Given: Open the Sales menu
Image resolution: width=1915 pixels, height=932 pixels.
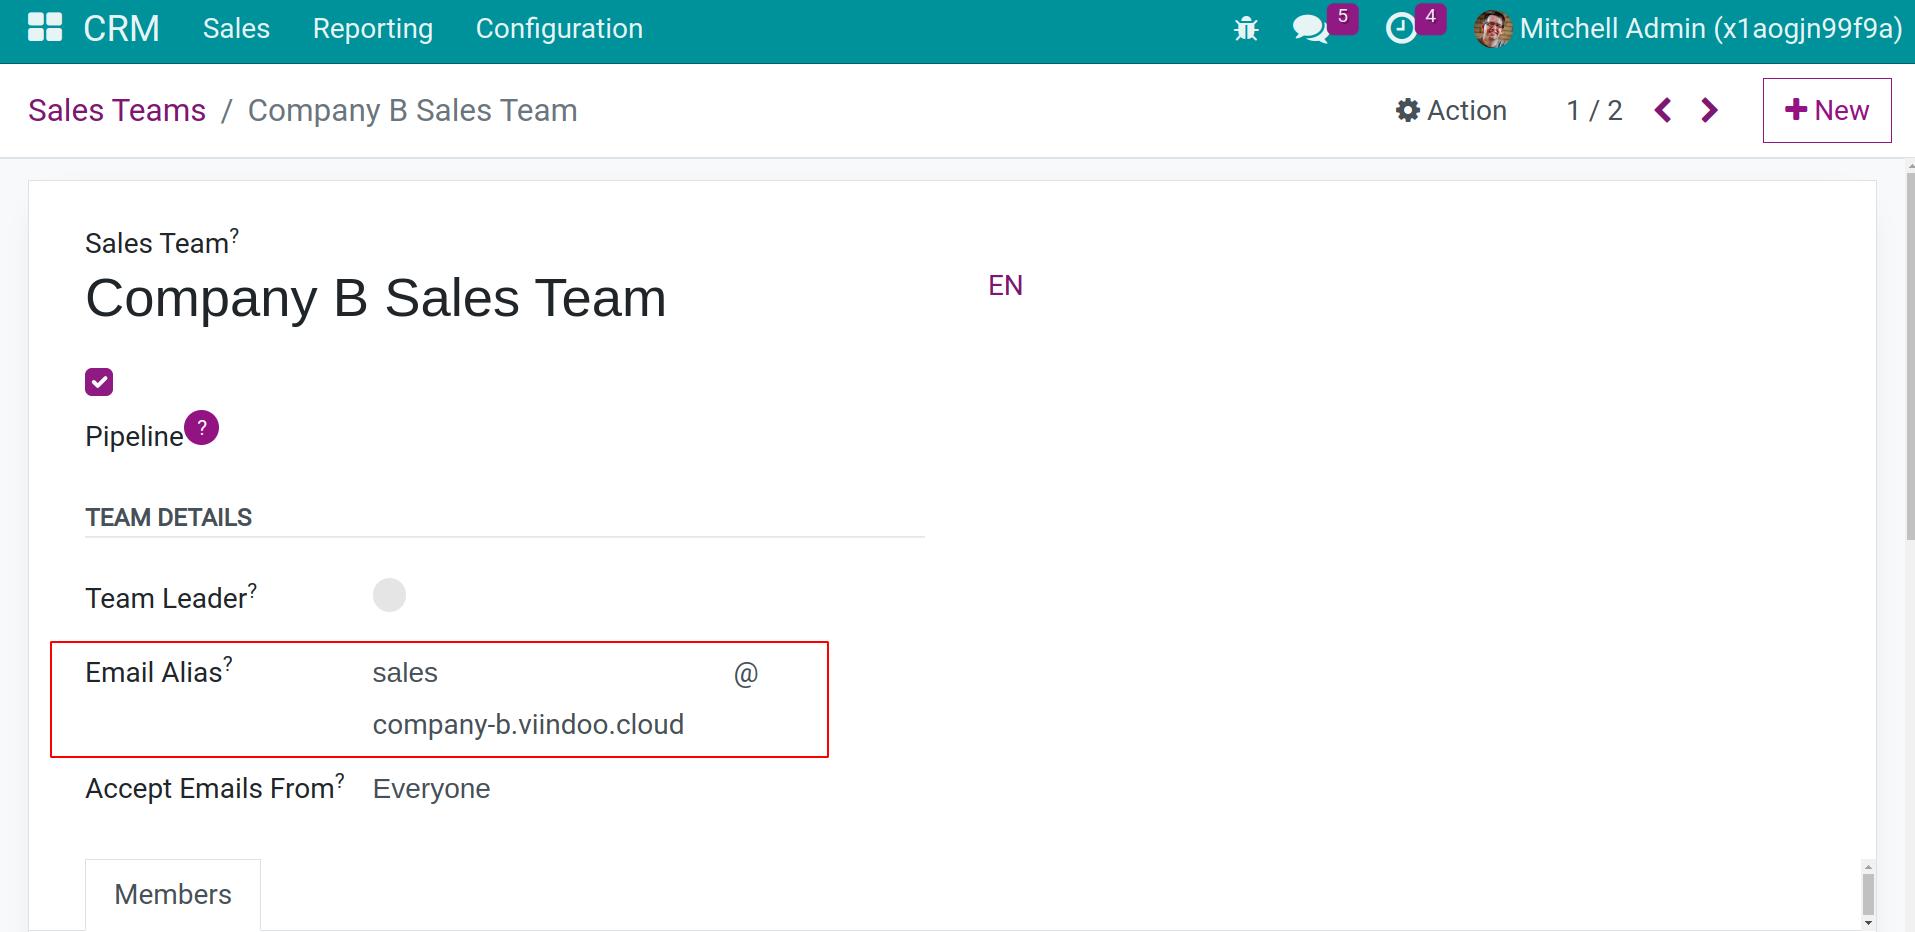Looking at the screenshot, I should coord(236,29).
